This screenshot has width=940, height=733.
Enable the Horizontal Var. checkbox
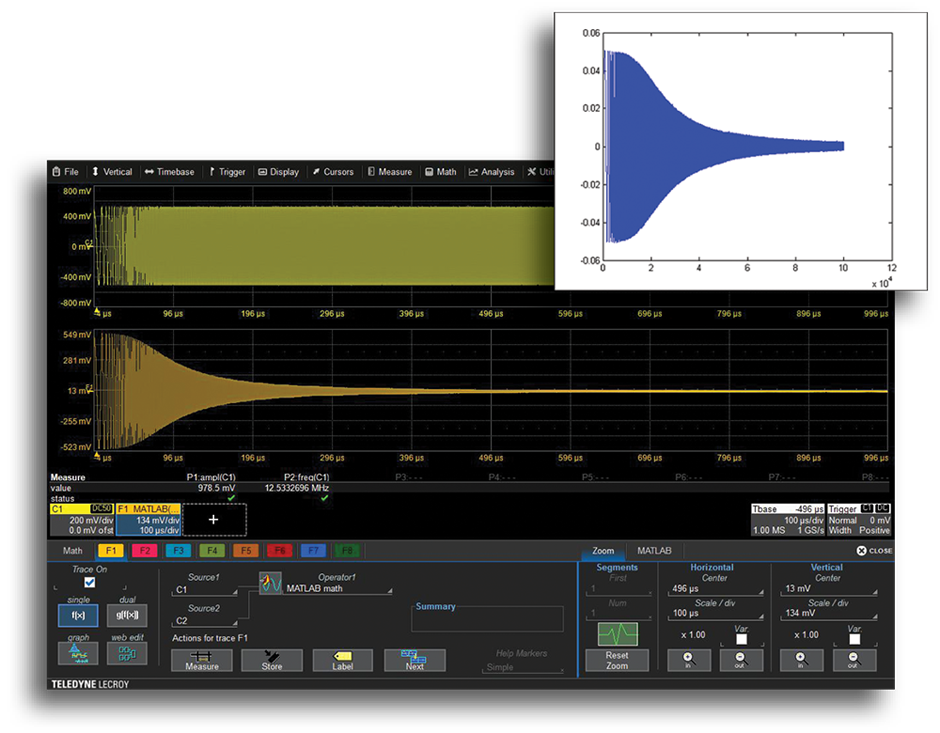tap(741, 638)
